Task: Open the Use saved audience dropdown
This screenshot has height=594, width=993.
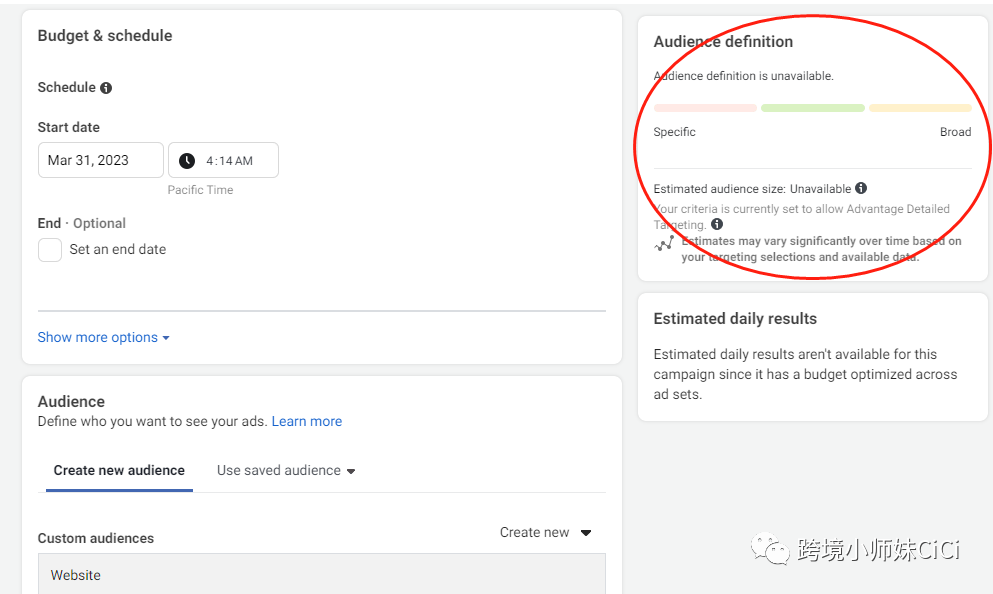Action: 286,471
